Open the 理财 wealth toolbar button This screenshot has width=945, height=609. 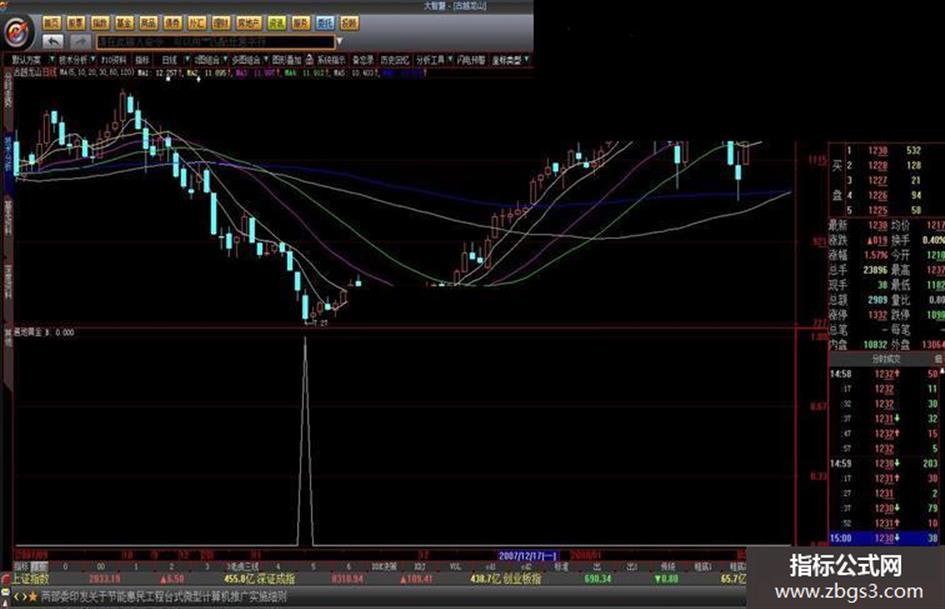click(221, 23)
